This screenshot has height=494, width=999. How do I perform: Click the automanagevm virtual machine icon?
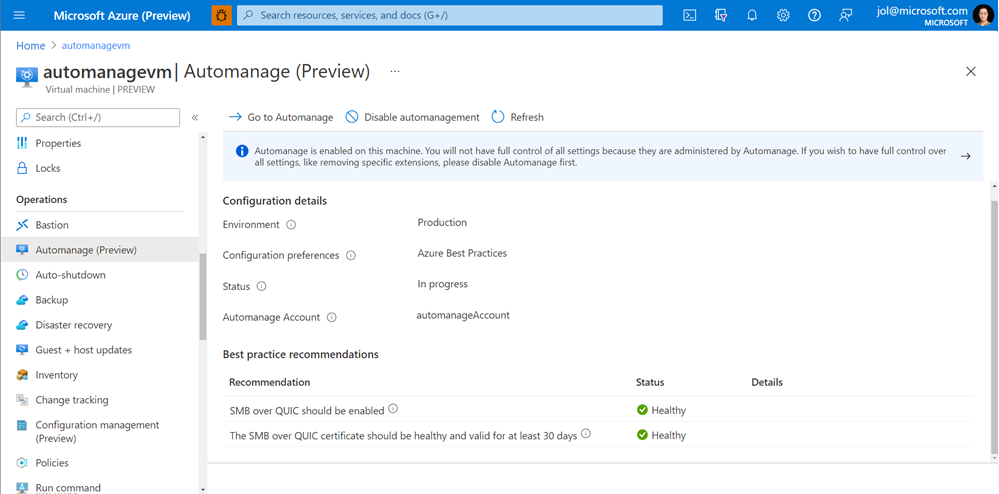coord(27,76)
